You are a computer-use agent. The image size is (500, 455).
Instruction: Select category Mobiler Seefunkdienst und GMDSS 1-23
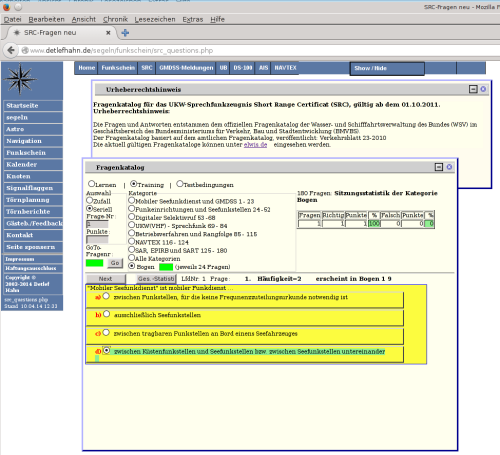click(132, 200)
